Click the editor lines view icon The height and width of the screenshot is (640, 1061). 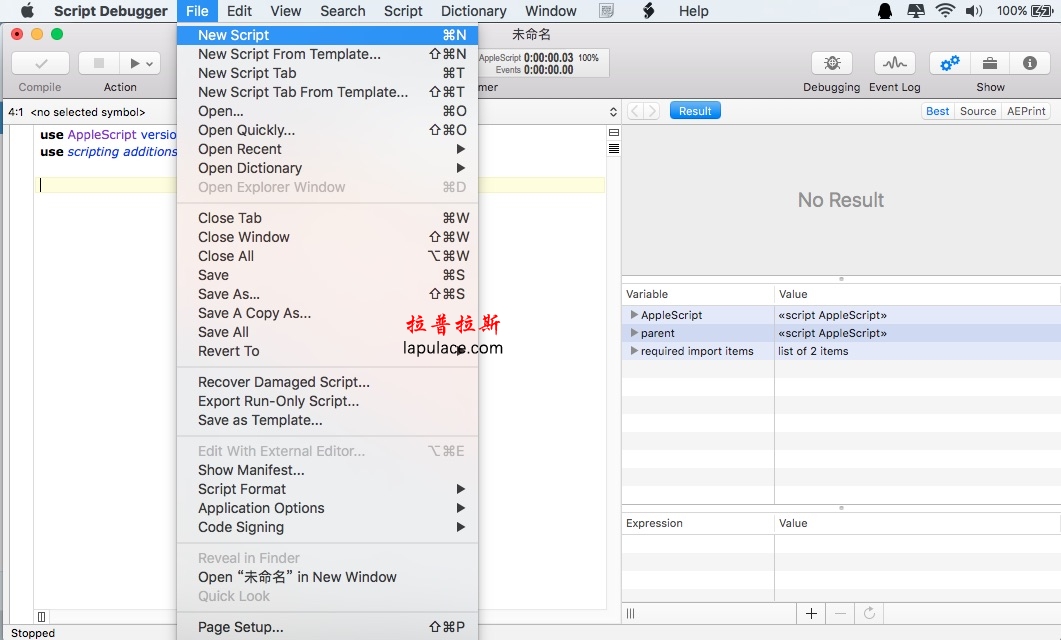coord(614,148)
